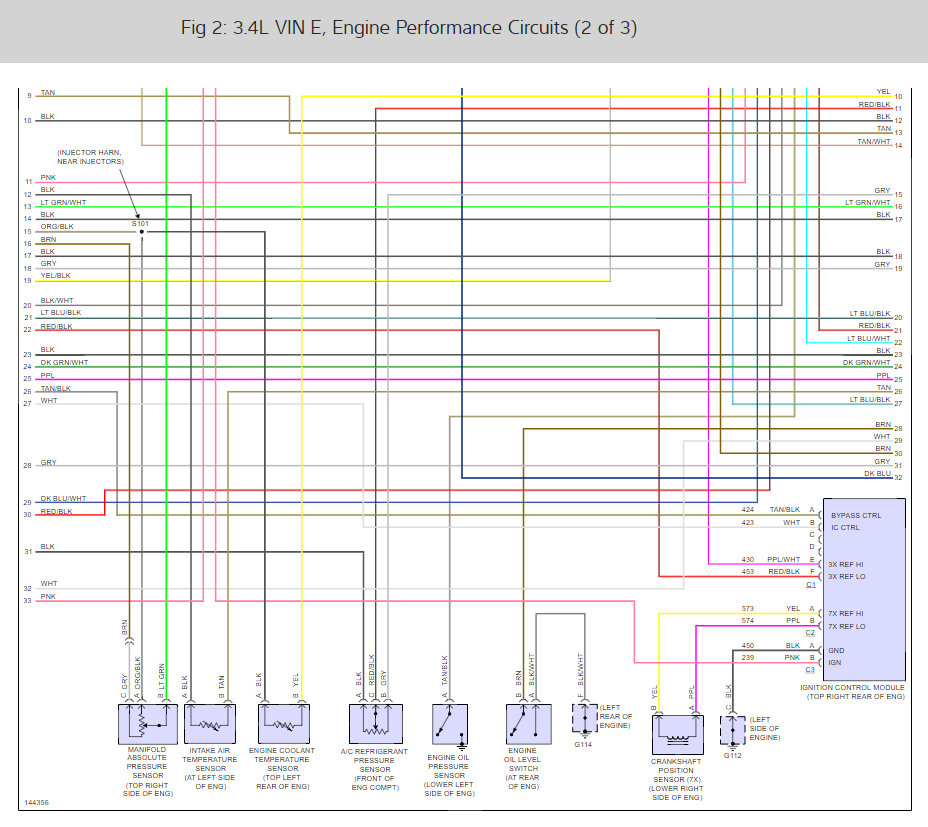Click the 'ORG/BLK' wire label on the left
The height and width of the screenshot is (827, 928).
pos(57,227)
